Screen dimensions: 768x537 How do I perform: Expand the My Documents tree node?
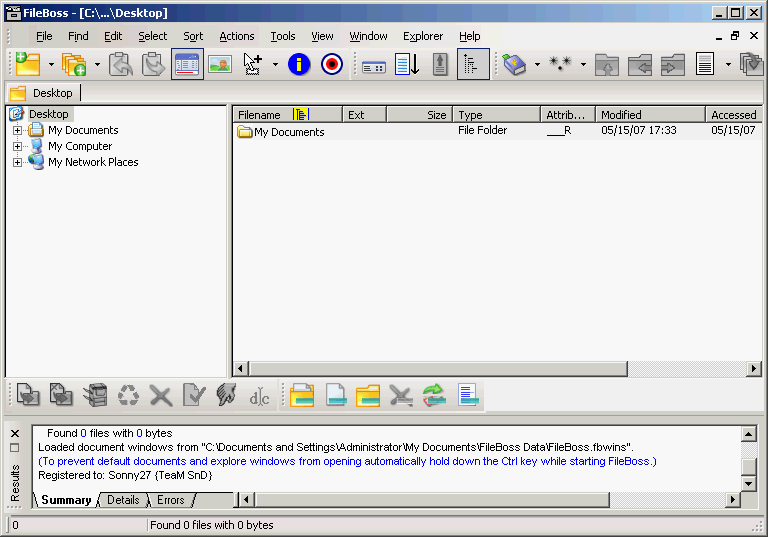[x=17, y=130]
